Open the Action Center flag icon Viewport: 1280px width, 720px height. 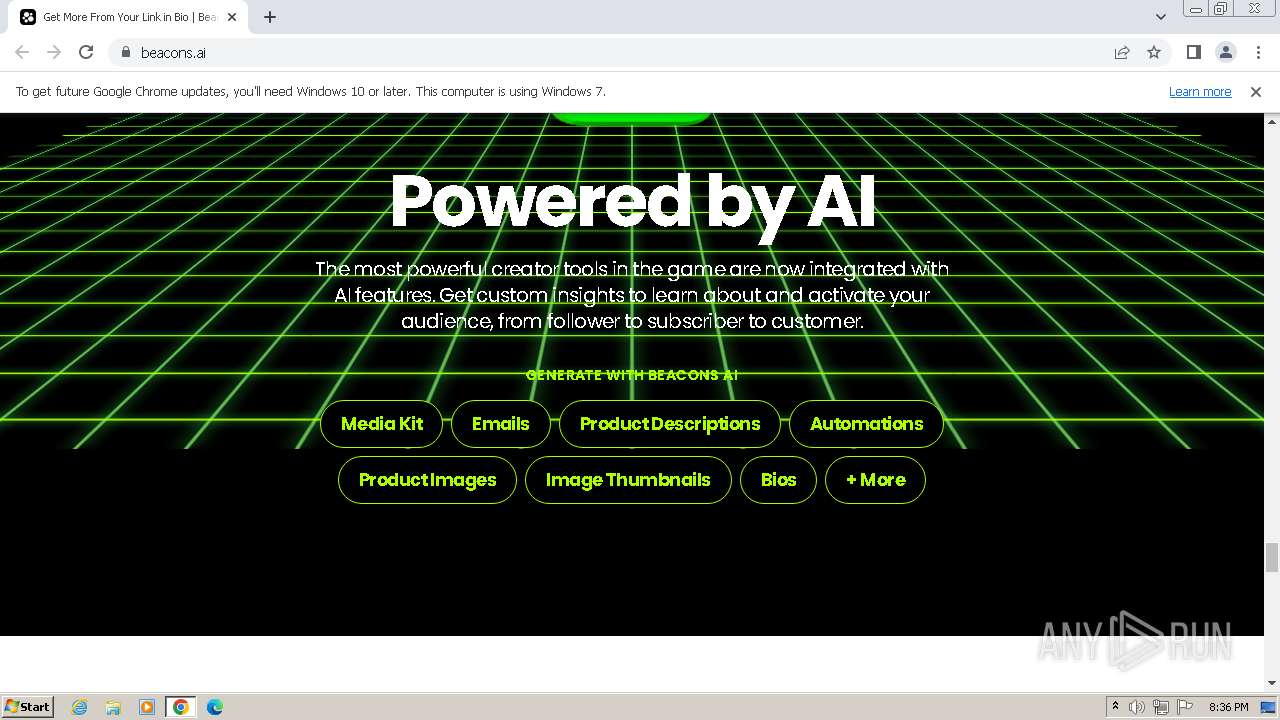[x=1185, y=707]
